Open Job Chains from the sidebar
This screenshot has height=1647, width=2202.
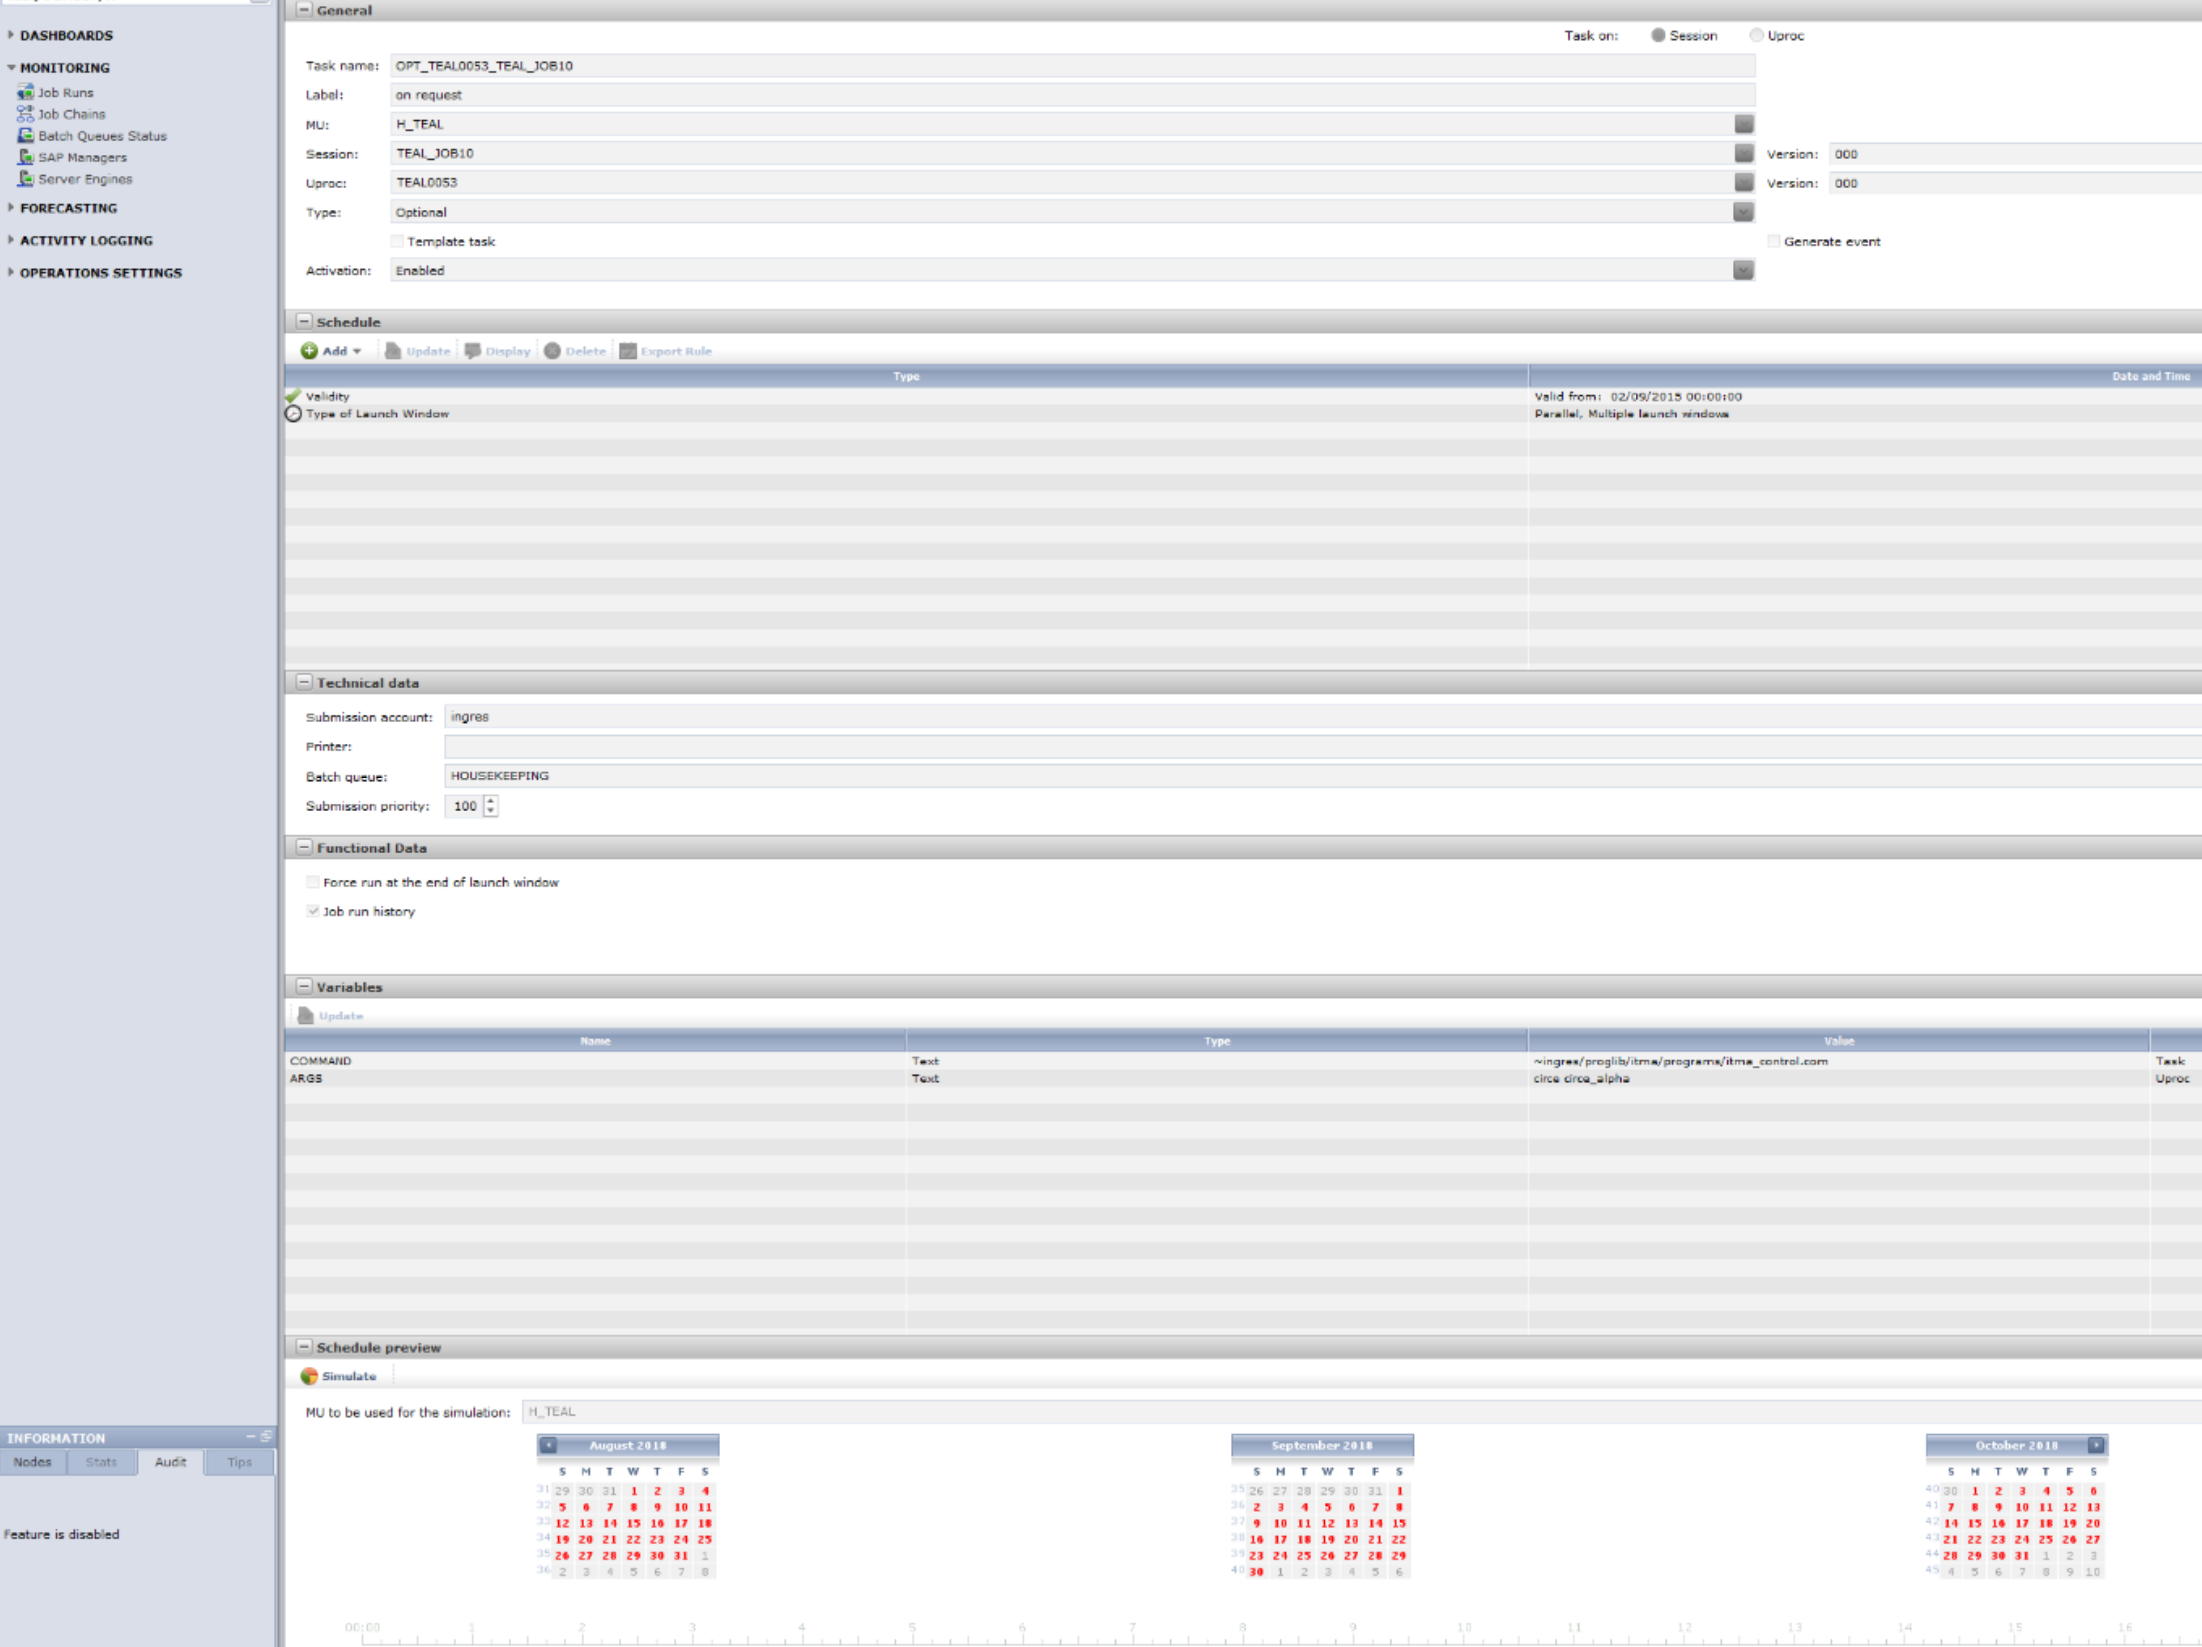point(70,114)
